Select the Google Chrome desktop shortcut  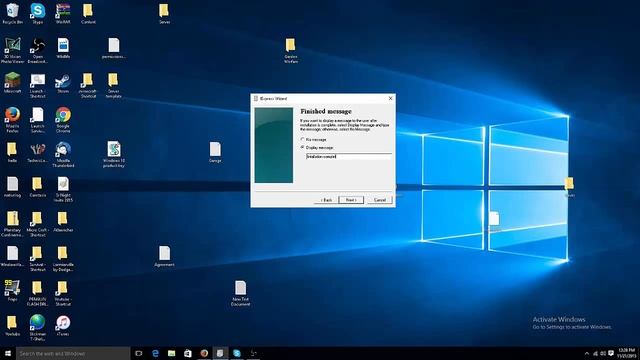[x=63, y=120]
